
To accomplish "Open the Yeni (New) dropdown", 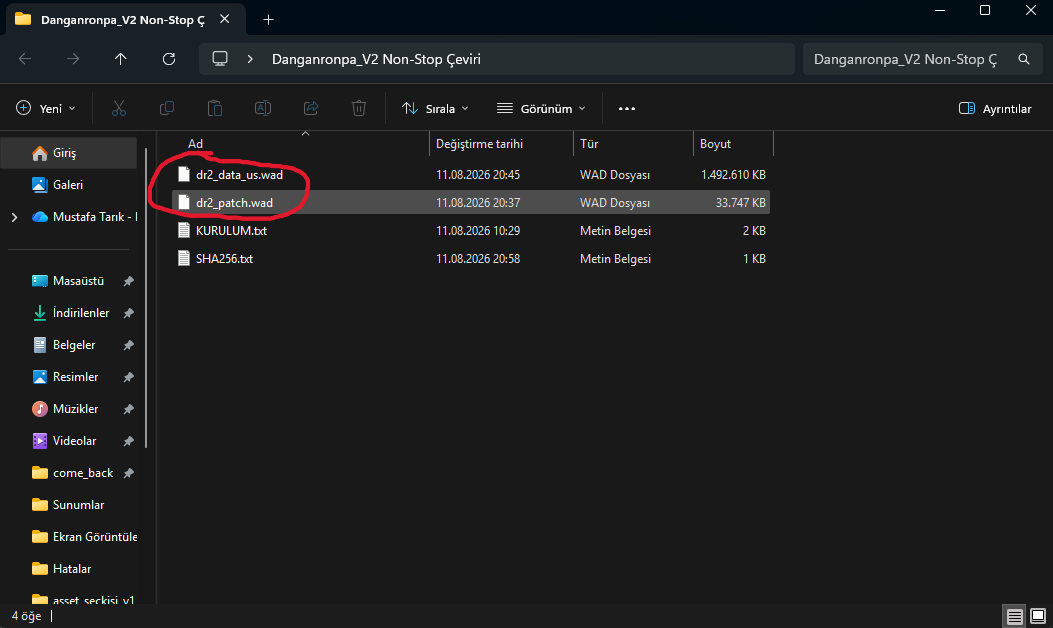I will 46,108.
